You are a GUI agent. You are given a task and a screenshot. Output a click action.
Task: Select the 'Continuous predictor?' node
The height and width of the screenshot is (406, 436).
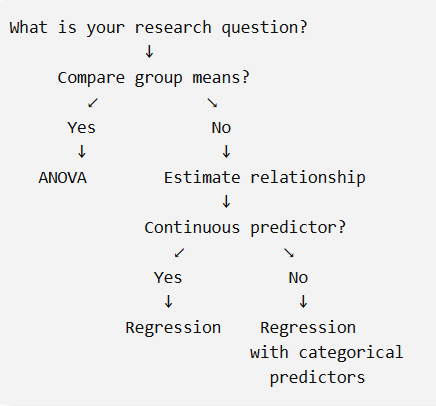[245, 228]
